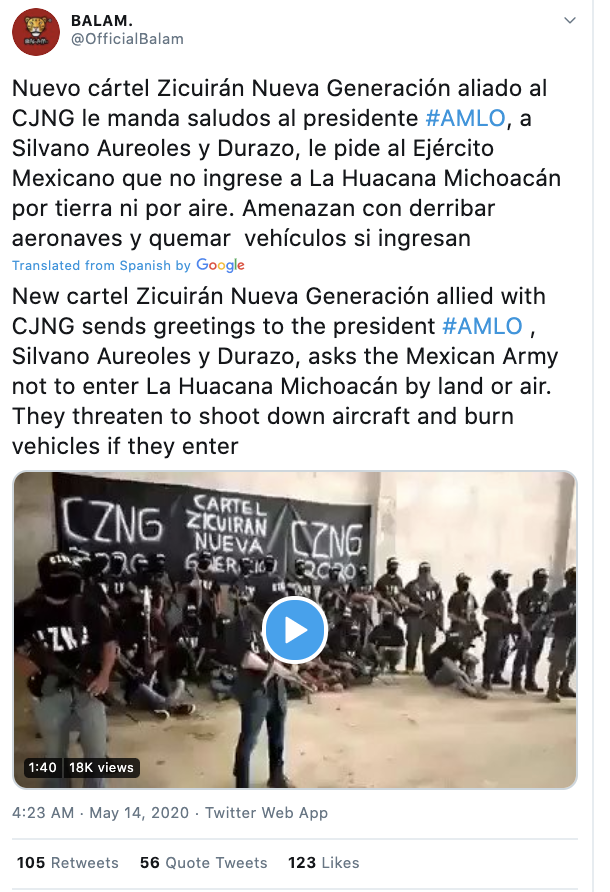Open the 4:23 AM May 14, 2020 timestamp
Viewport: 610px width, 892px height.
[x=100, y=813]
